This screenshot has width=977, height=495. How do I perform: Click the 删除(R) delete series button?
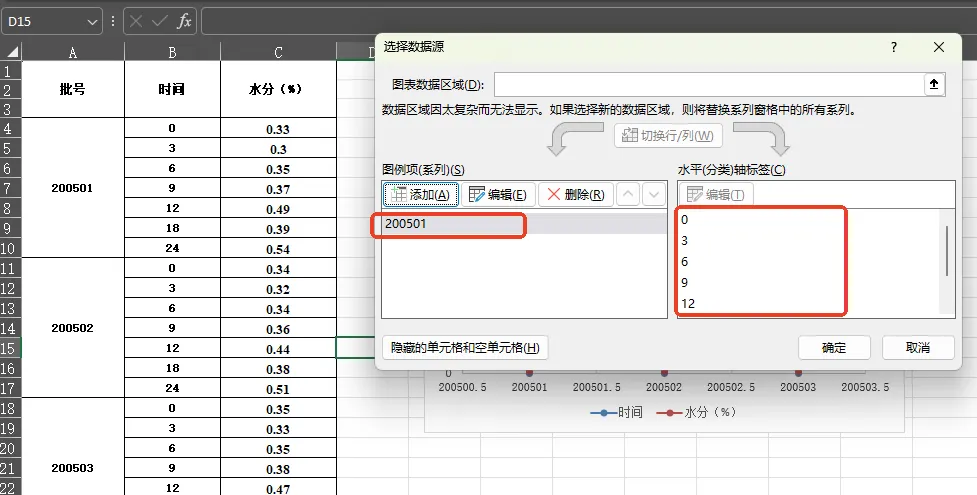coord(576,195)
